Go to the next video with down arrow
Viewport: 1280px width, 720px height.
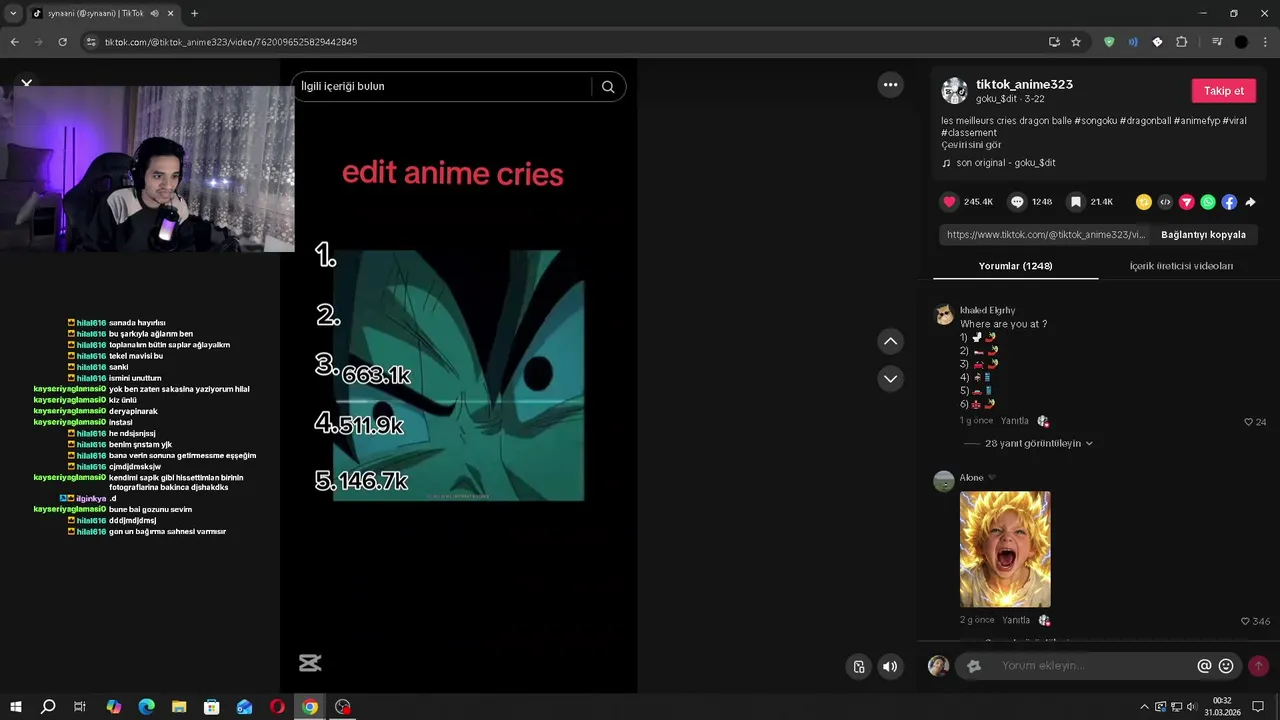pyautogui.click(x=890, y=379)
